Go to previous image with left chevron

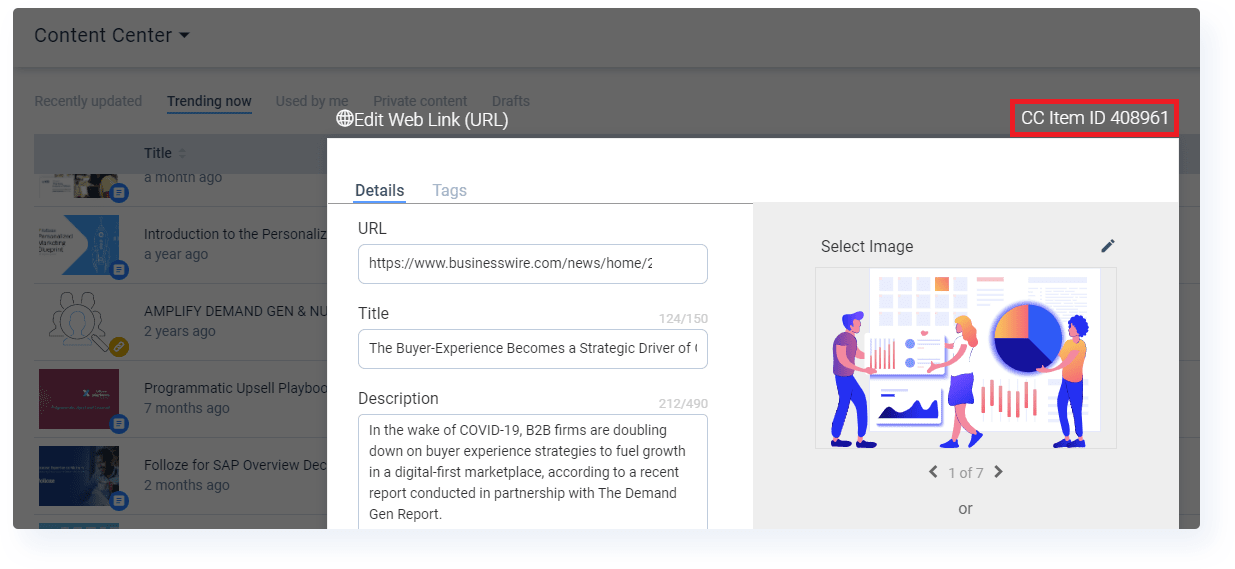click(x=933, y=472)
